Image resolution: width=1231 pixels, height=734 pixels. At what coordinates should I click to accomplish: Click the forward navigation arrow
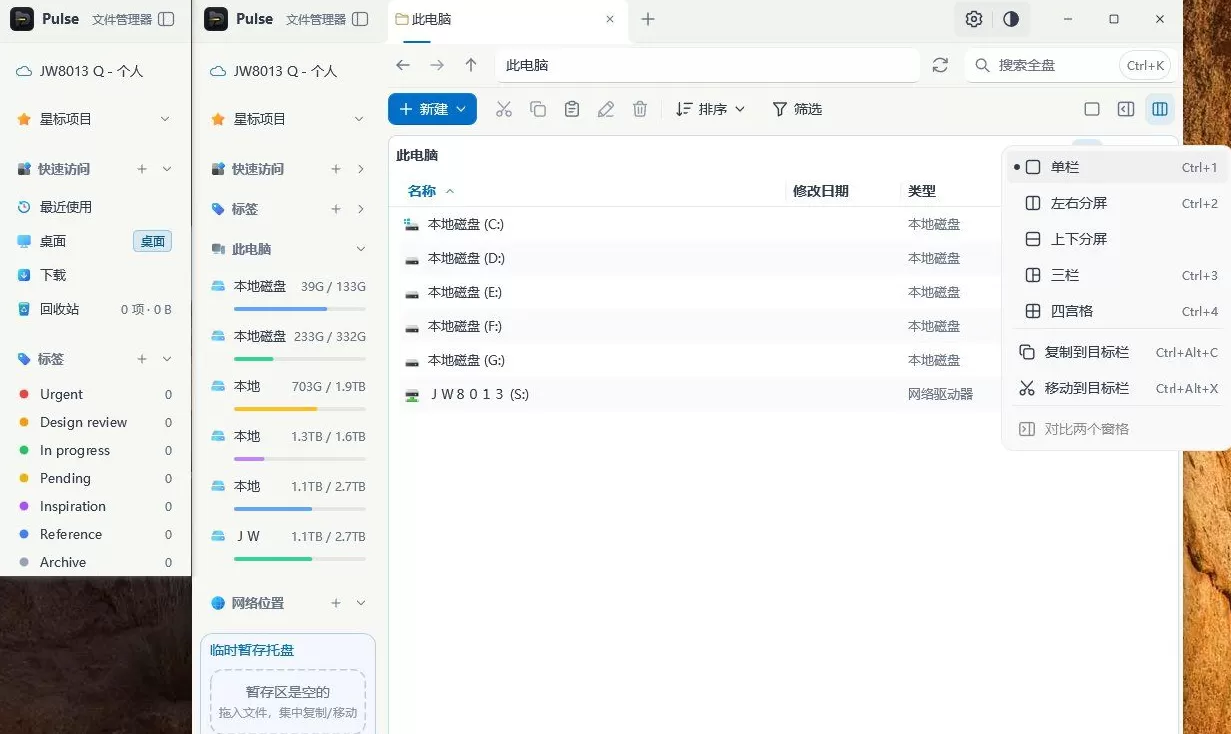[437, 65]
